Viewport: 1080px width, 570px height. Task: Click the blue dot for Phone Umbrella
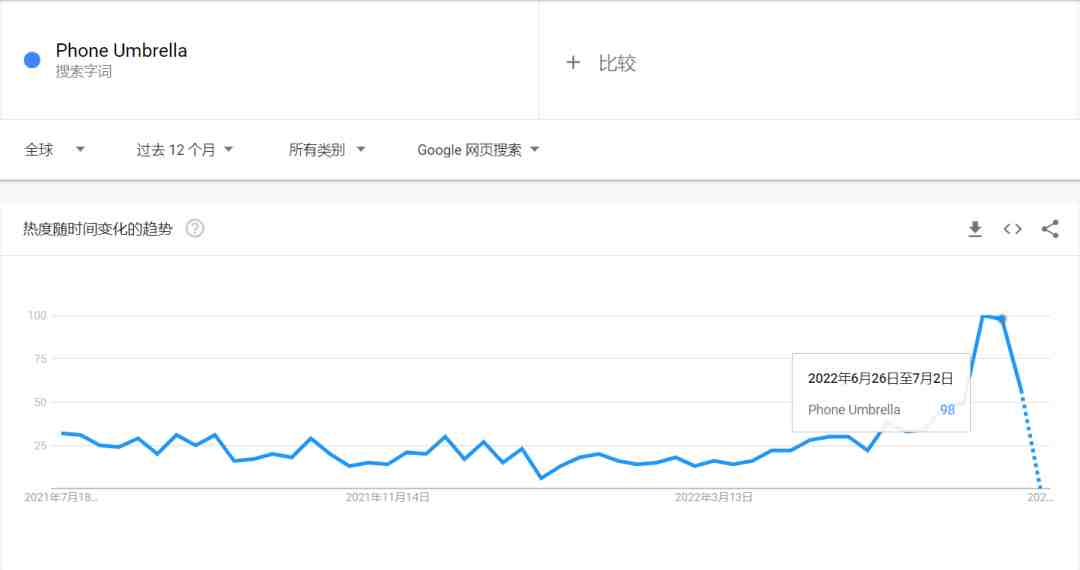point(32,61)
